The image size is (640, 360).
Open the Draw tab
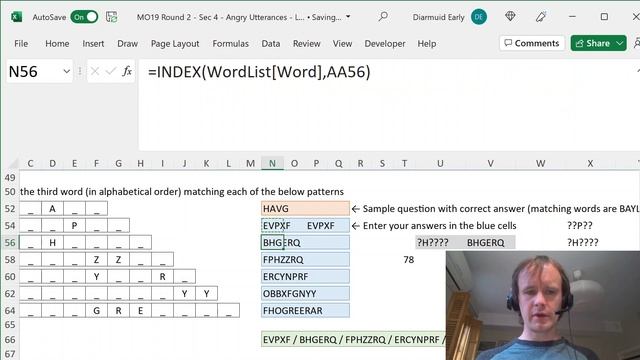(x=127, y=43)
